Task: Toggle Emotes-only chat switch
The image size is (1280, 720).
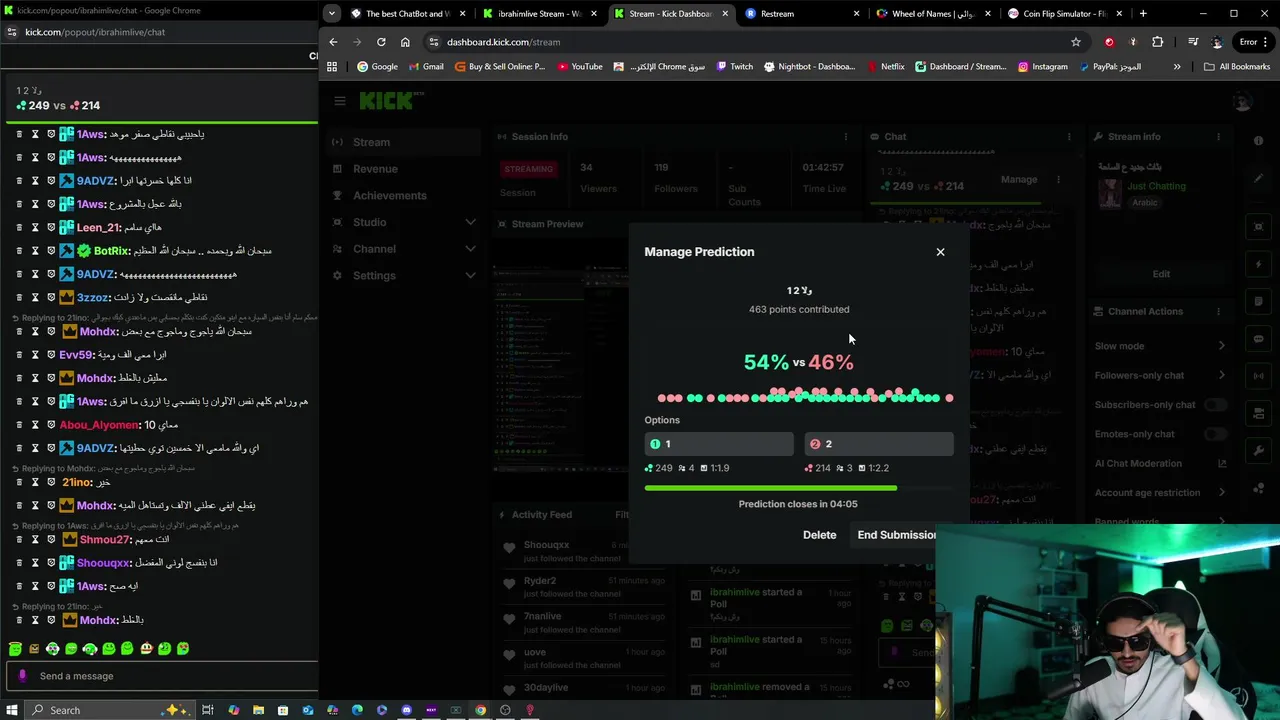Action: pyautogui.click(x=1215, y=434)
